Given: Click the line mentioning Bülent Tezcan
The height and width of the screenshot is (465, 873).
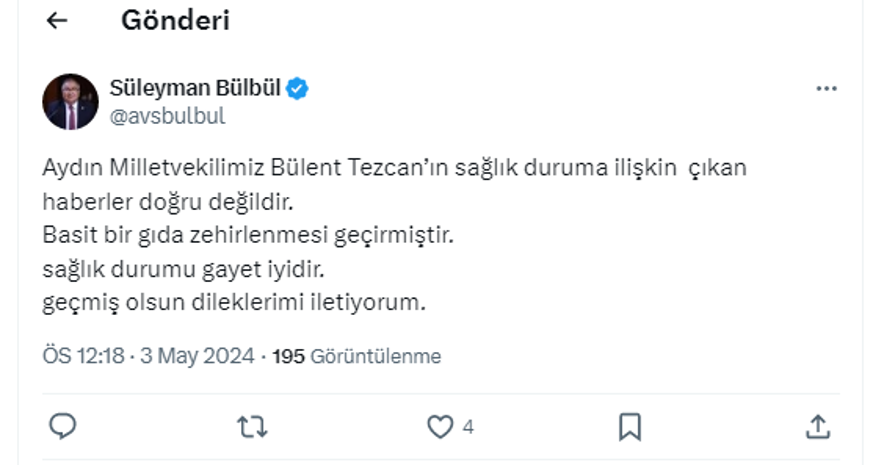Looking at the screenshot, I should [394, 168].
